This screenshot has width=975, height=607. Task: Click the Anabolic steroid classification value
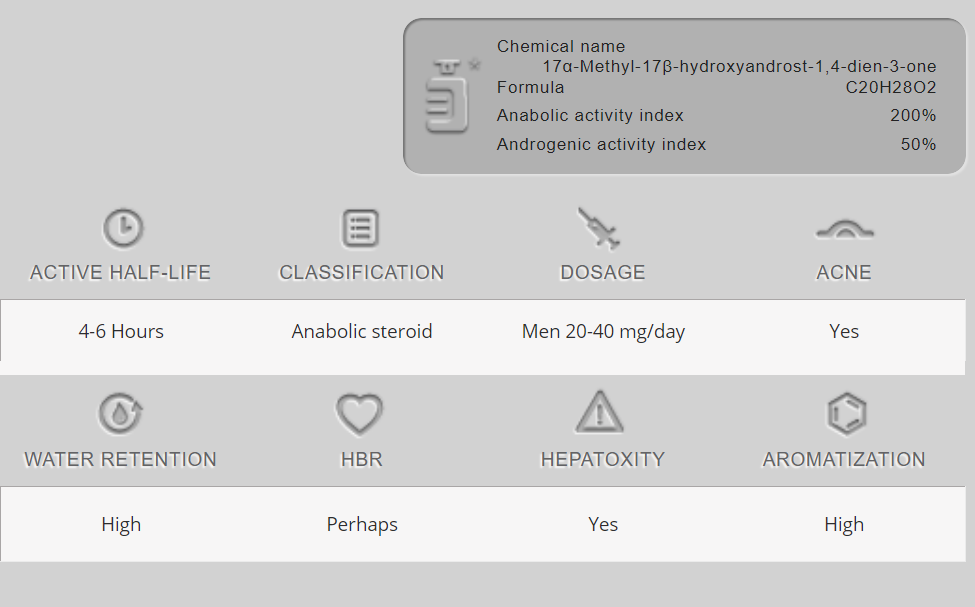(362, 332)
